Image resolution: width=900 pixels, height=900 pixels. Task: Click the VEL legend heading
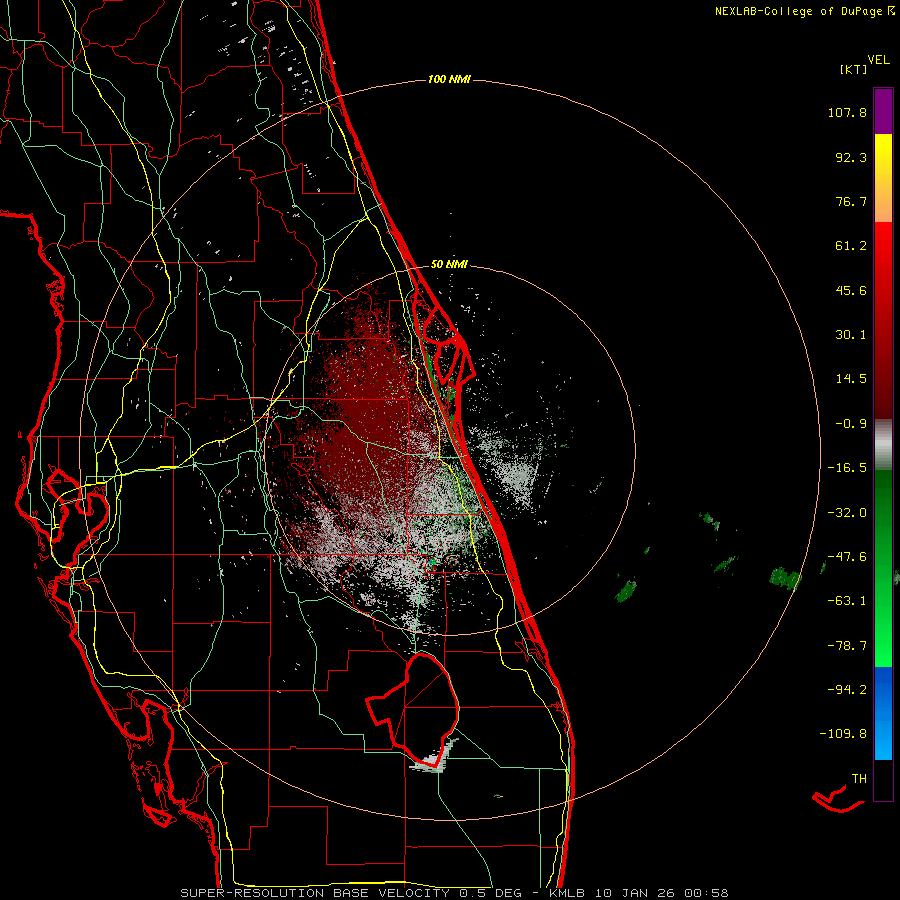(879, 60)
